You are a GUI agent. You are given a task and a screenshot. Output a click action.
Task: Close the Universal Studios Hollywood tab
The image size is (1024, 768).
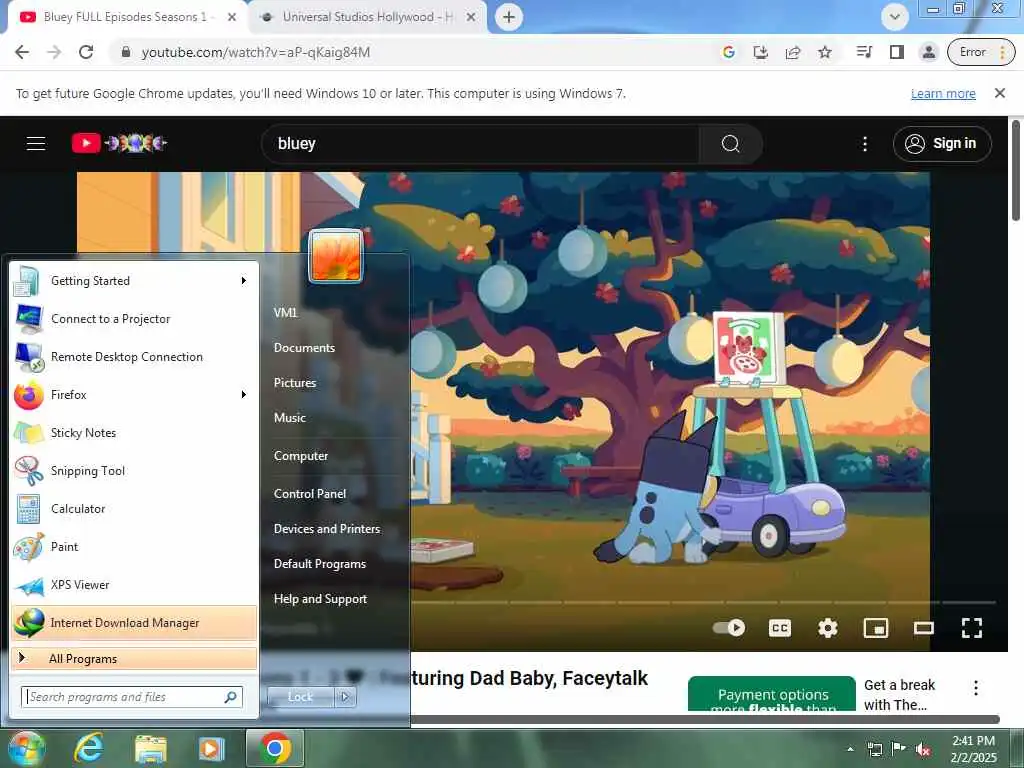470,17
